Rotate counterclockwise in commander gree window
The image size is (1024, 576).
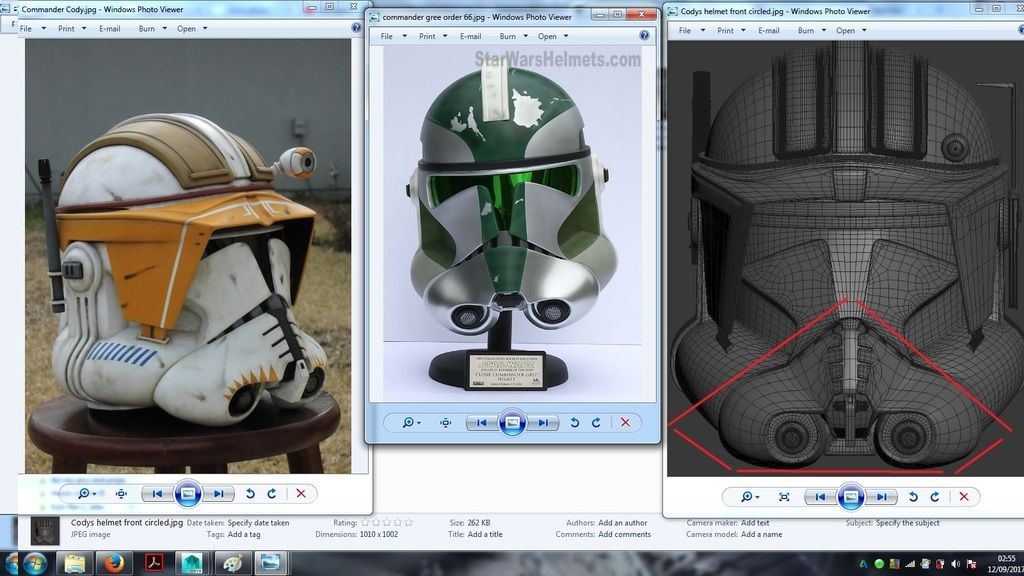(575, 423)
